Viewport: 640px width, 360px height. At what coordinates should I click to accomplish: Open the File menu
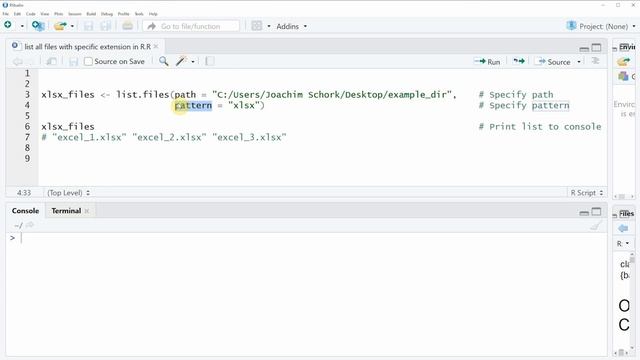tap(6, 14)
